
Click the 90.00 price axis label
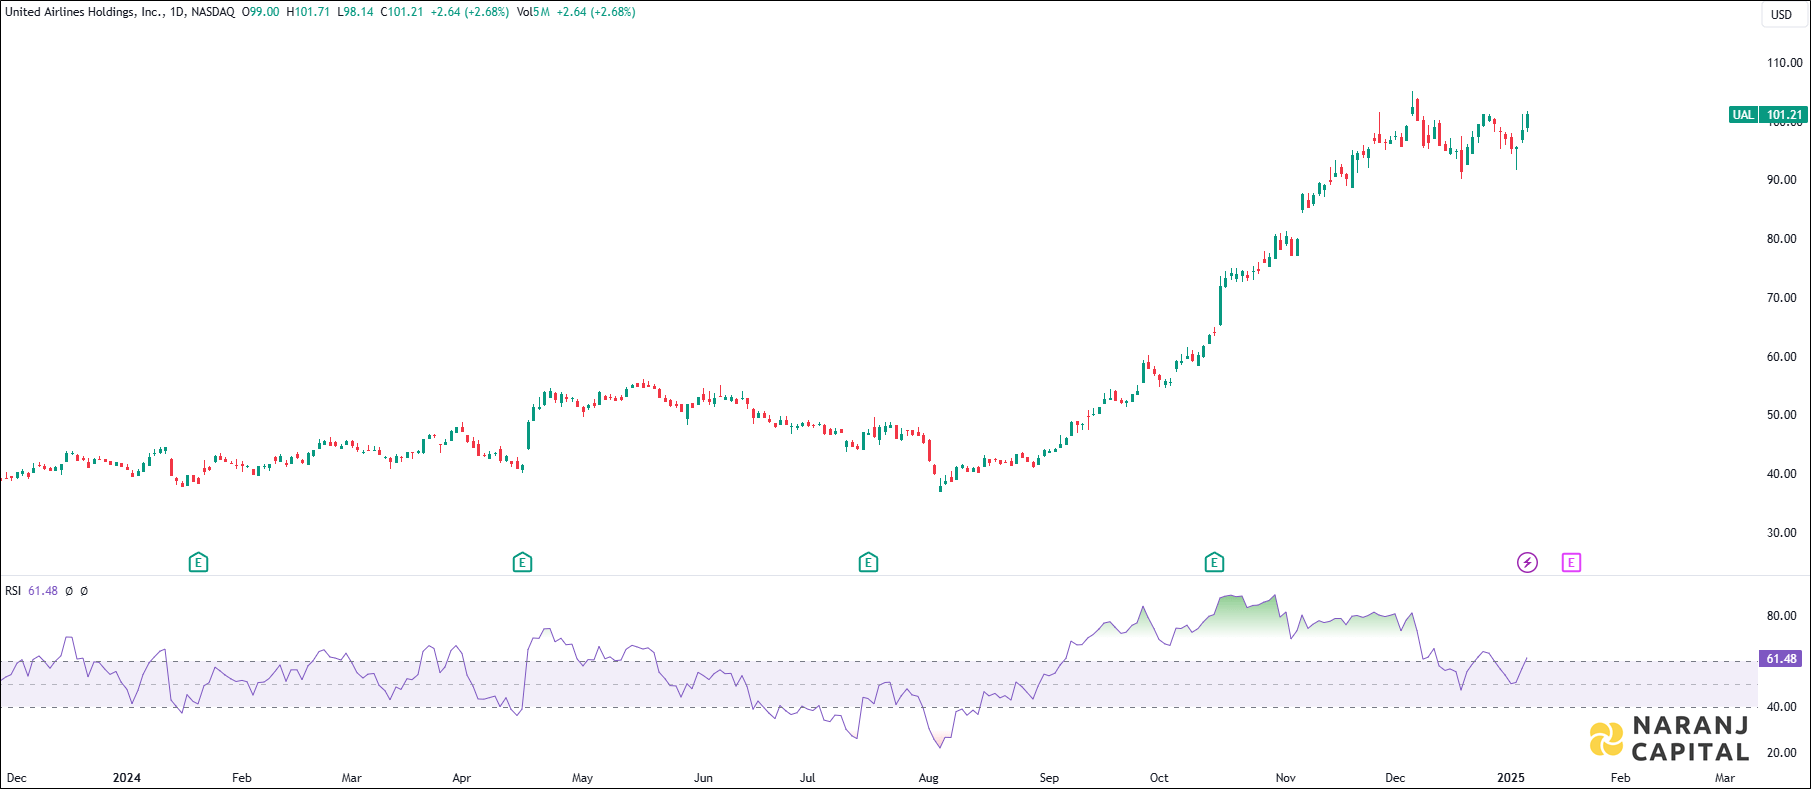[1781, 180]
